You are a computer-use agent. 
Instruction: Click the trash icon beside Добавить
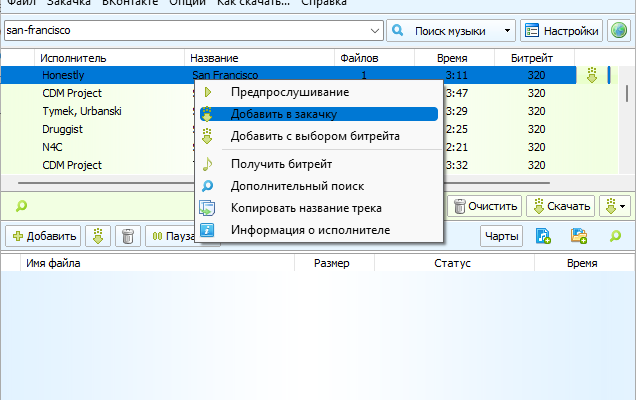click(128, 236)
